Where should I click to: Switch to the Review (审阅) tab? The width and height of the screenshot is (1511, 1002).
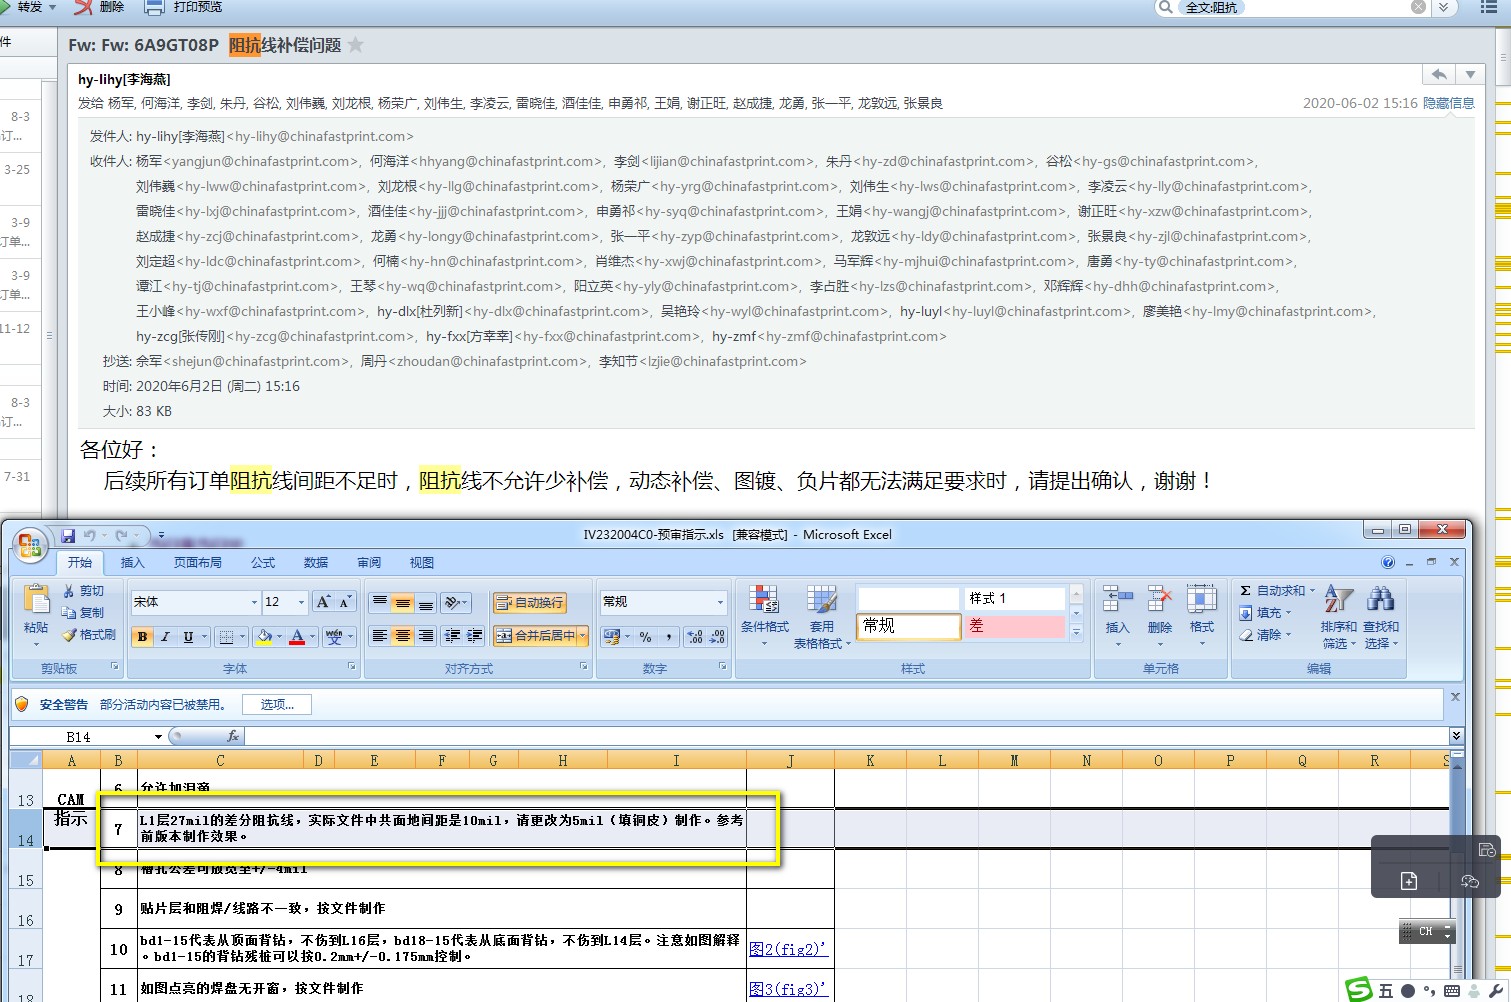point(369,563)
